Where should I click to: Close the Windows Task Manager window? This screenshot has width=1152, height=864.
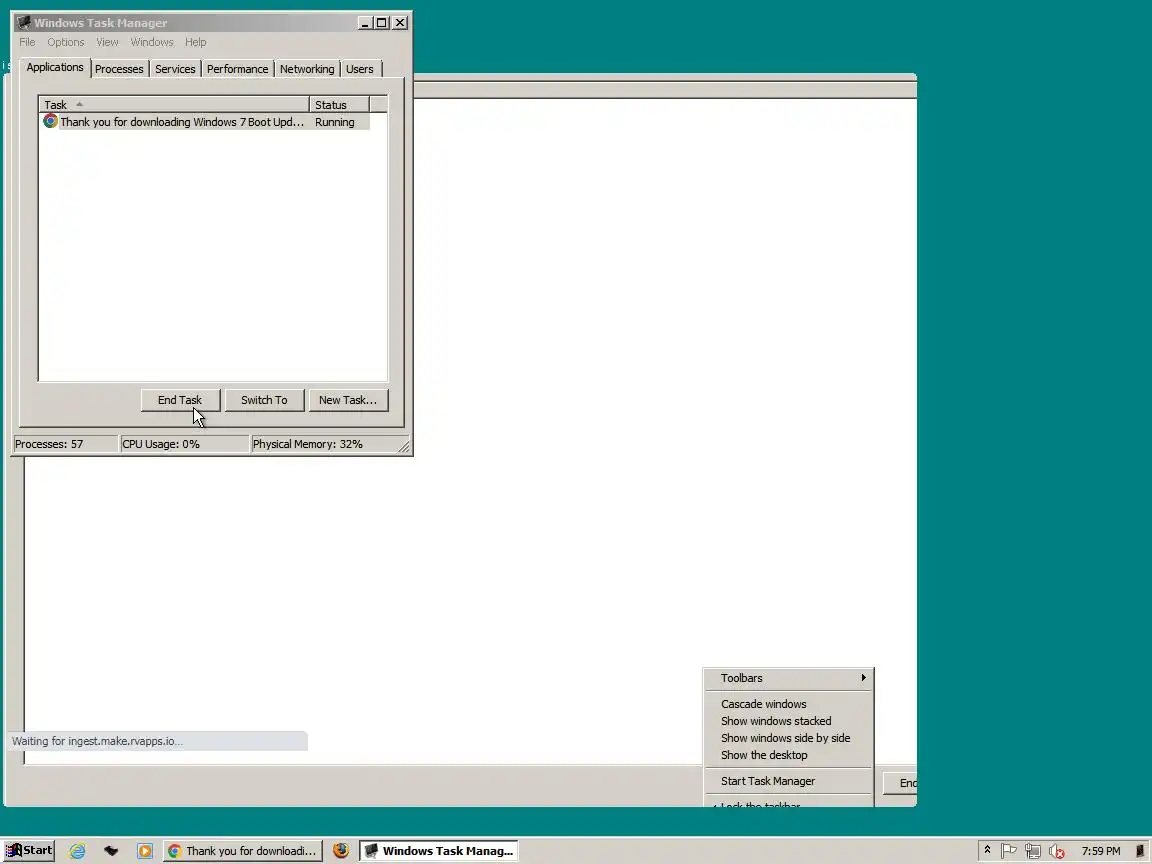(400, 23)
